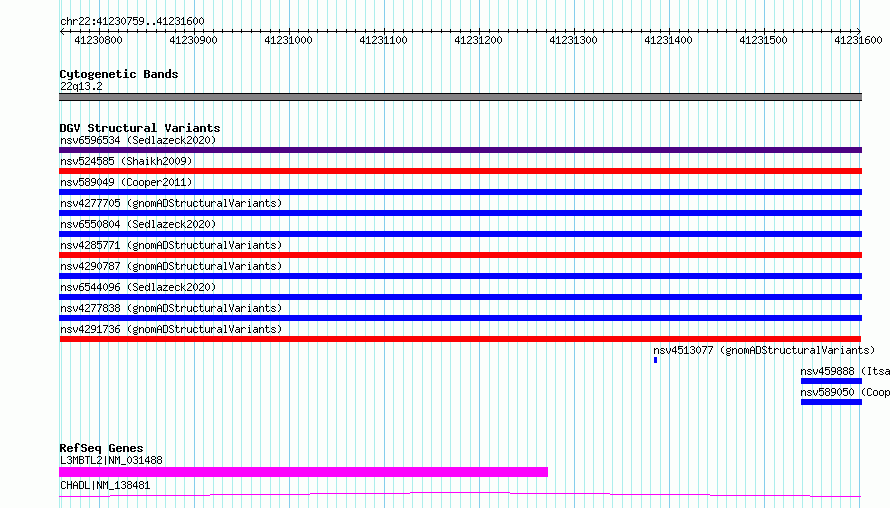
Task: Click the thin magenta CHADL intron line
Action: (460, 494)
